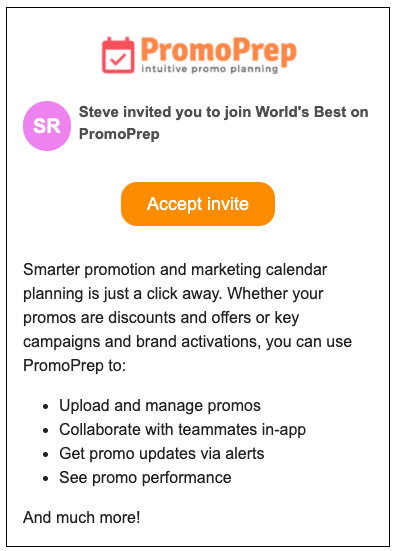Click the PromoPrep orange logo wordmark

[x=219, y=50]
